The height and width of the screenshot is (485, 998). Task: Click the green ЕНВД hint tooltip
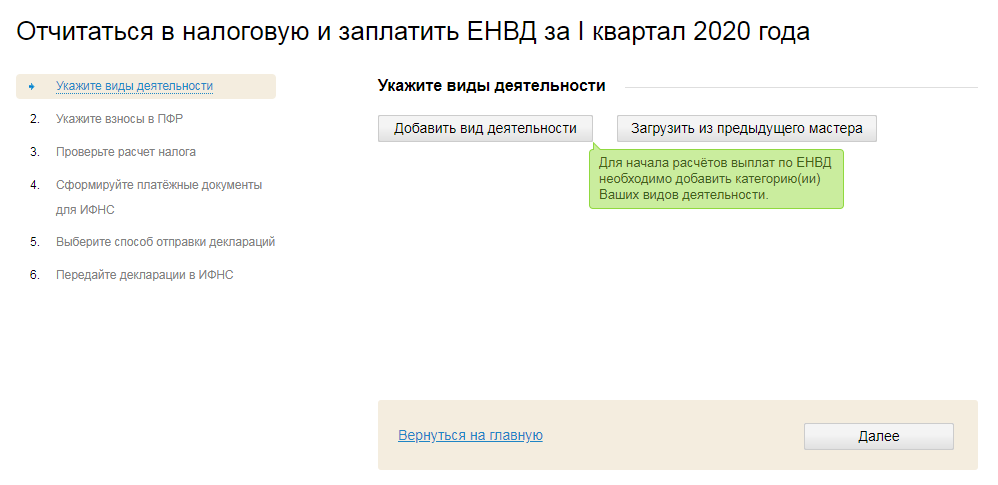pos(716,179)
